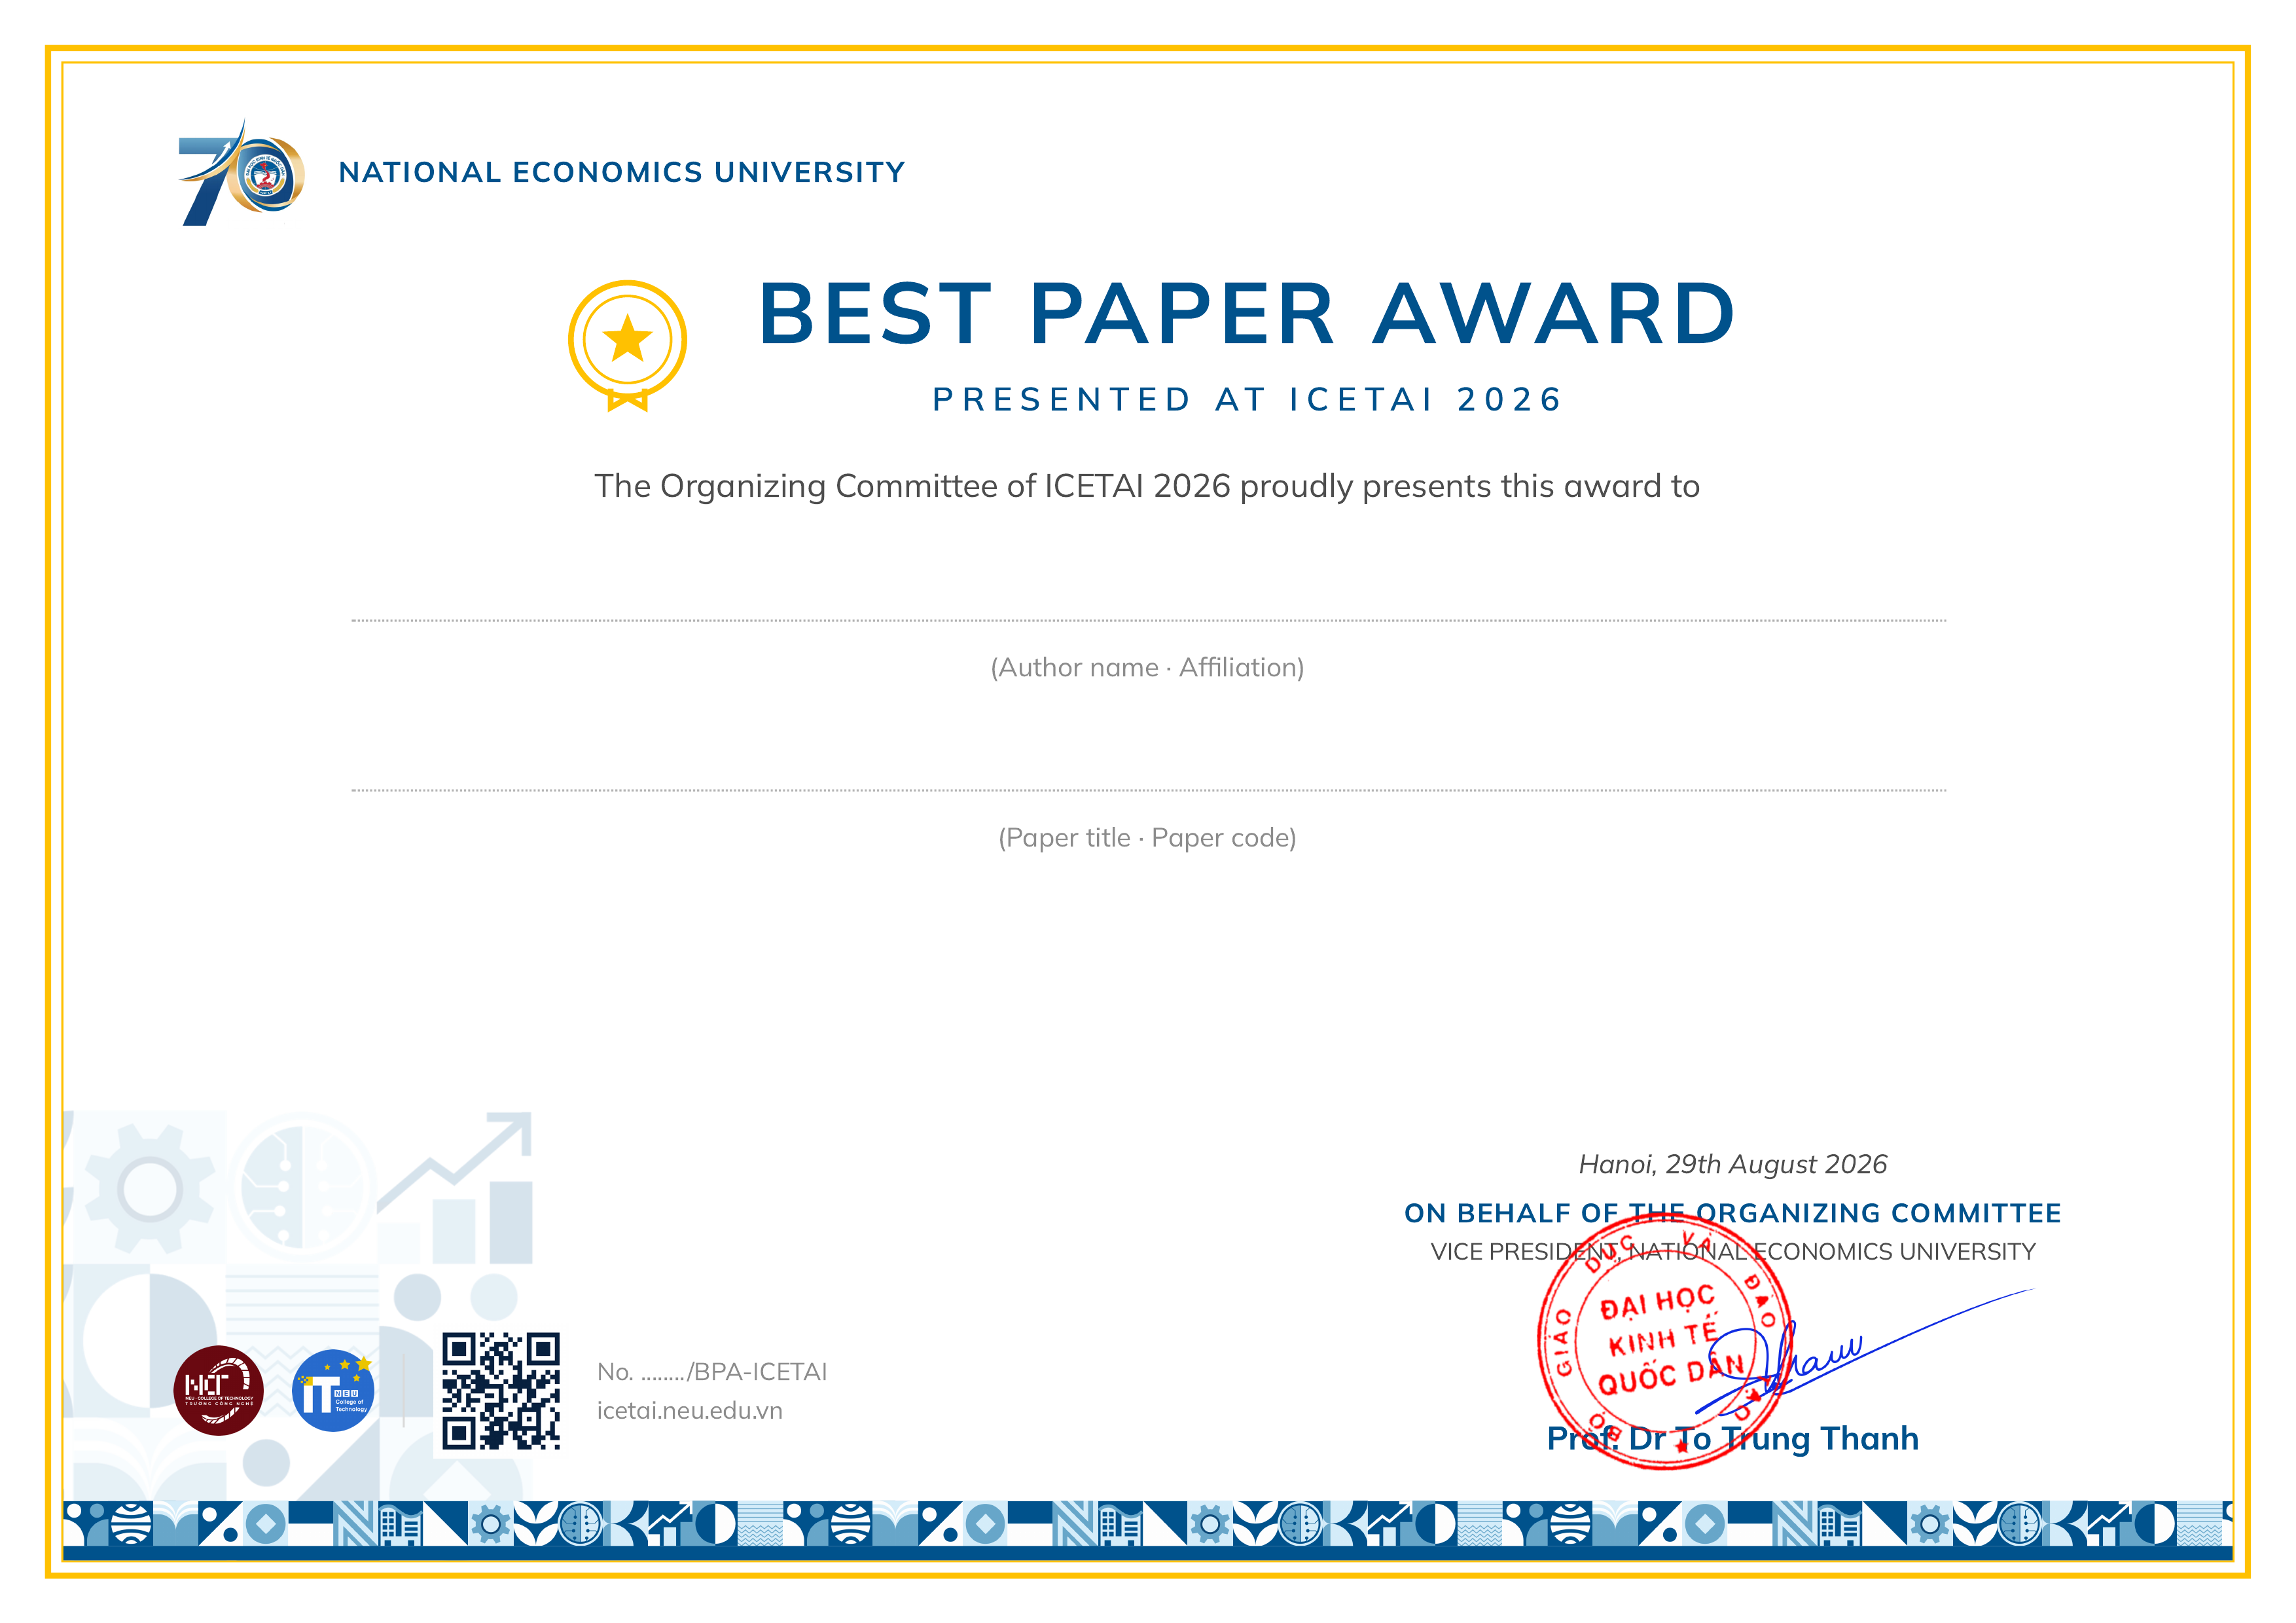Click the "BEST PAPER AWARD" title

(x=1247, y=314)
